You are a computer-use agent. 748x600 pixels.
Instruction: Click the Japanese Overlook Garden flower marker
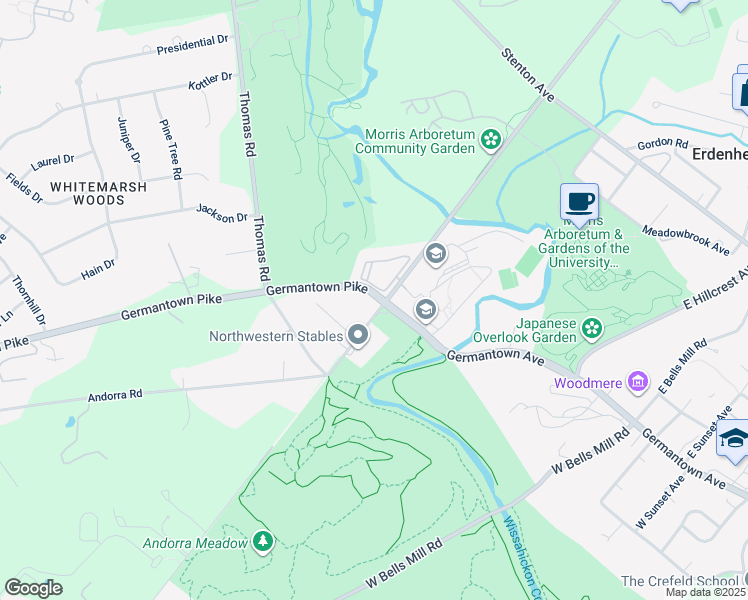[592, 329]
